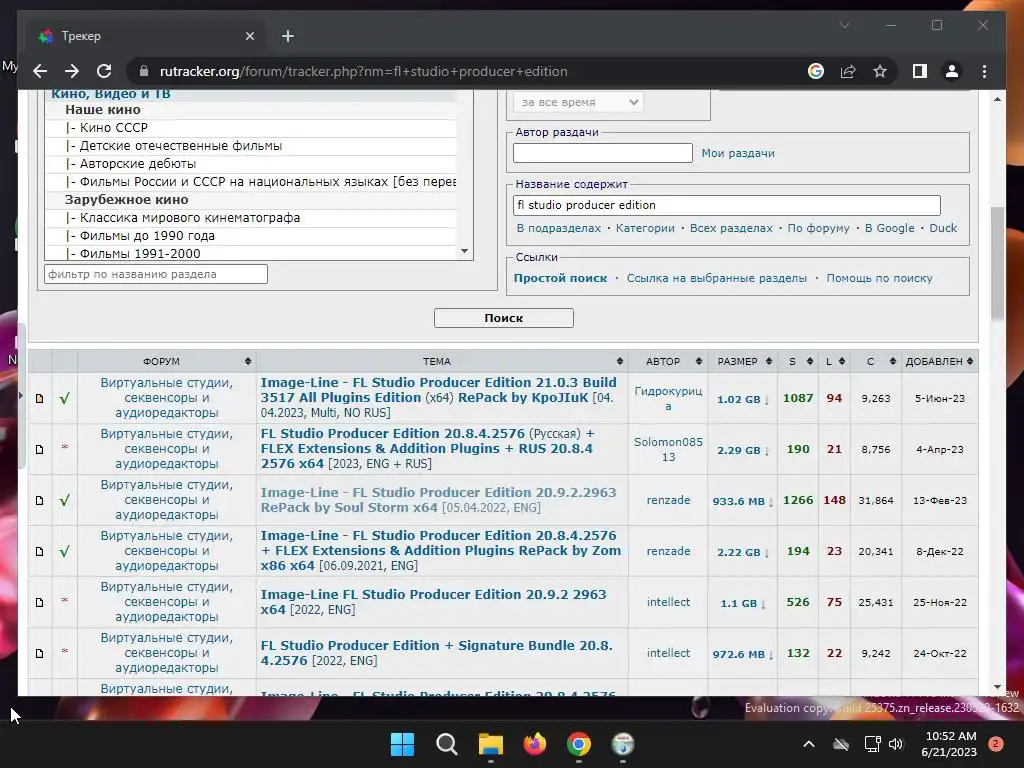Open File Explorer from taskbar
Image resolution: width=1024 pixels, height=768 pixels.
point(490,744)
